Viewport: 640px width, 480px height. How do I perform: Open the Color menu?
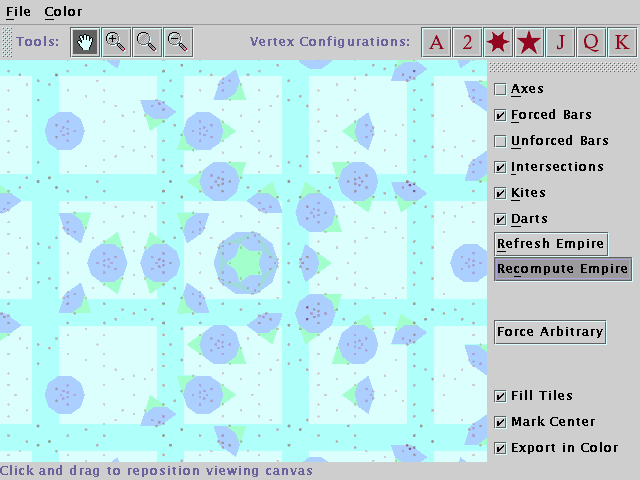pos(63,12)
